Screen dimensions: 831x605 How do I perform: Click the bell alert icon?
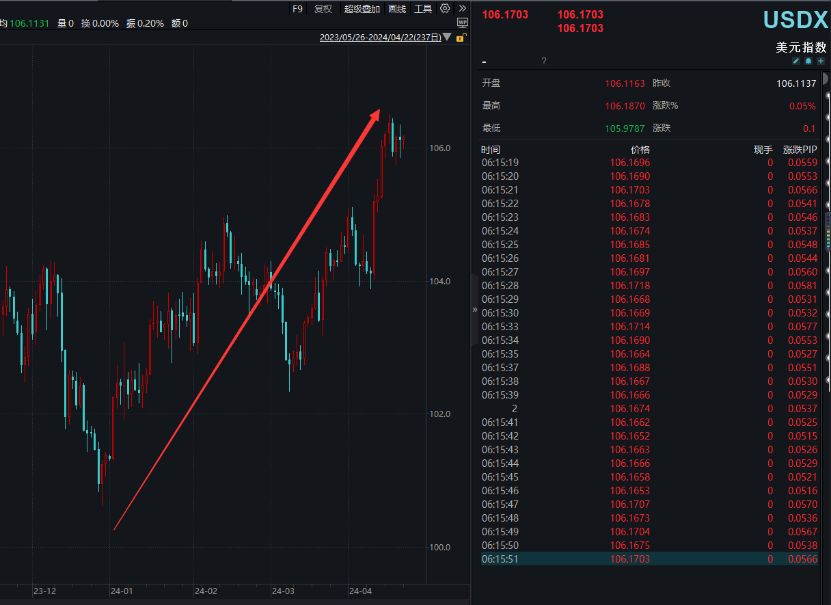808,61
